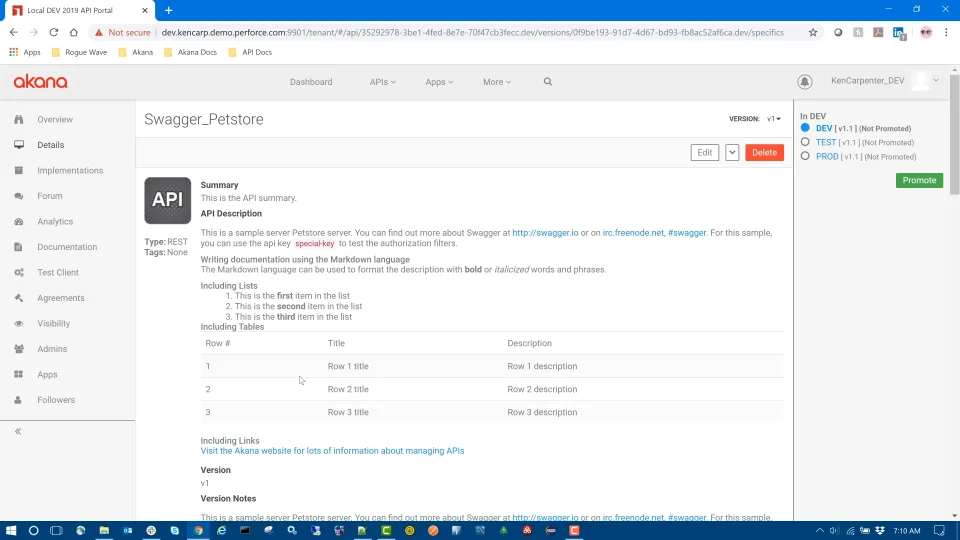Expand the APIs menu in top navigation
The width and height of the screenshot is (960, 540).
click(382, 82)
